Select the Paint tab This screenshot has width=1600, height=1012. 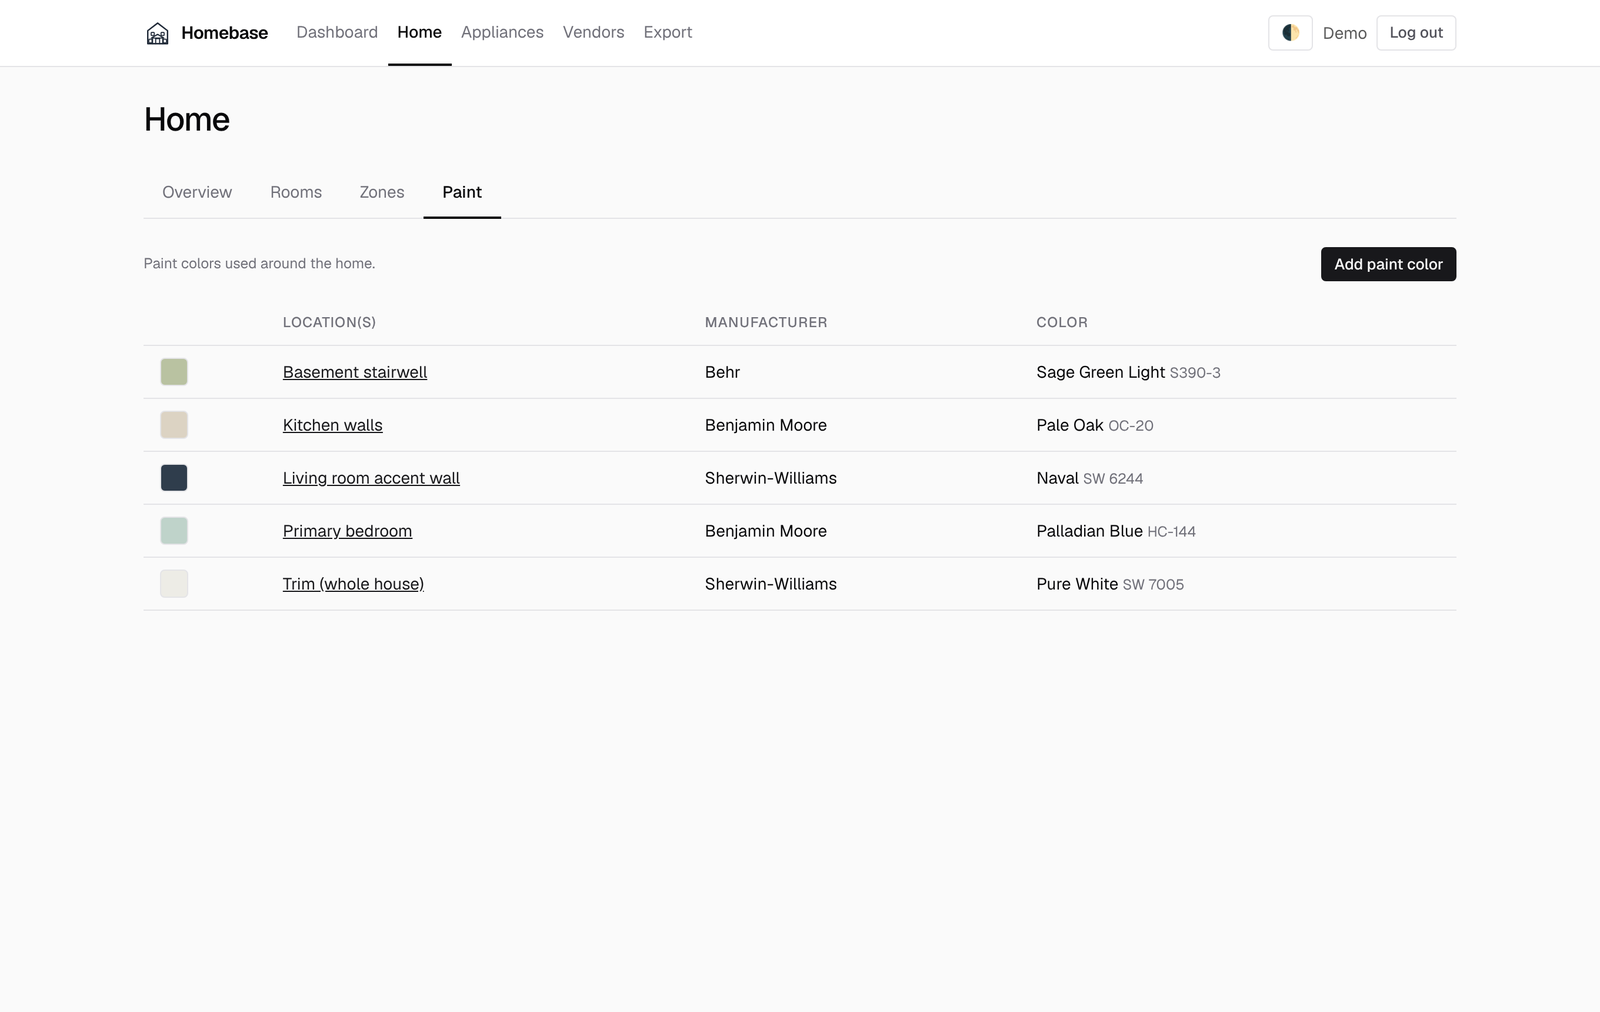[x=462, y=192]
